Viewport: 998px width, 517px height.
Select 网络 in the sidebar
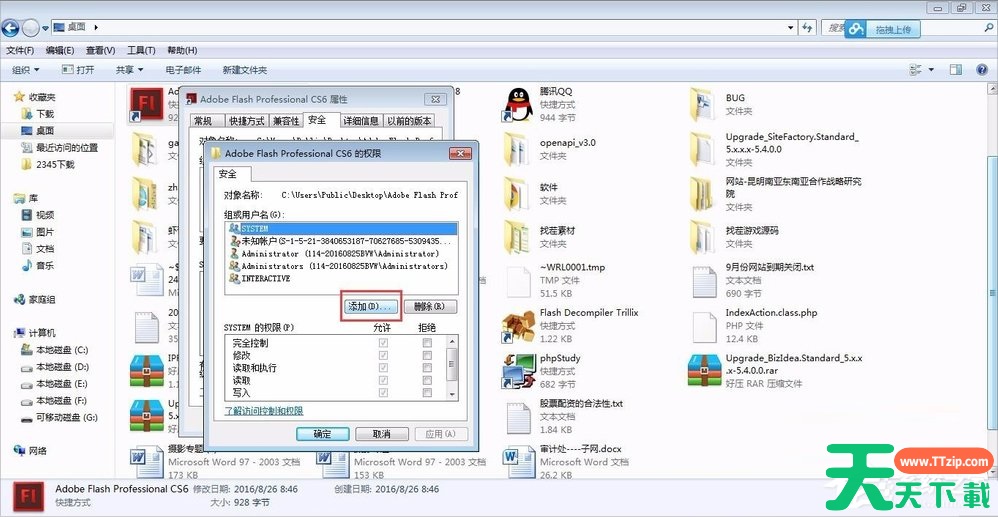(31, 451)
